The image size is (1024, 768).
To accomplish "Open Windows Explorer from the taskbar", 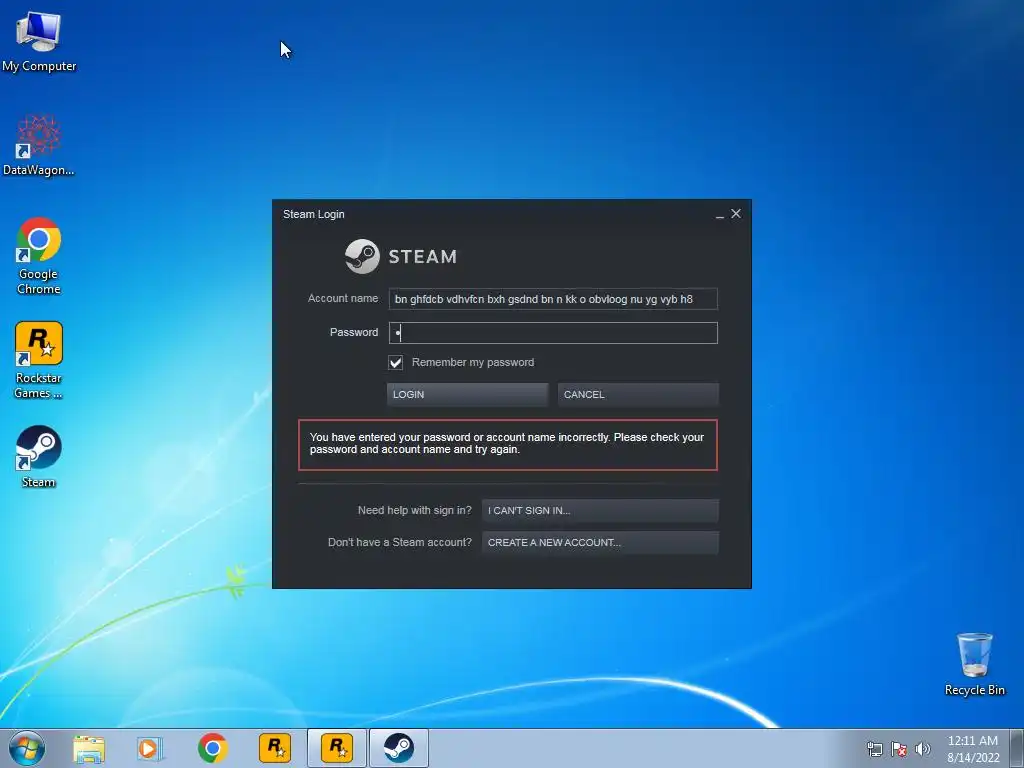I will point(89,748).
